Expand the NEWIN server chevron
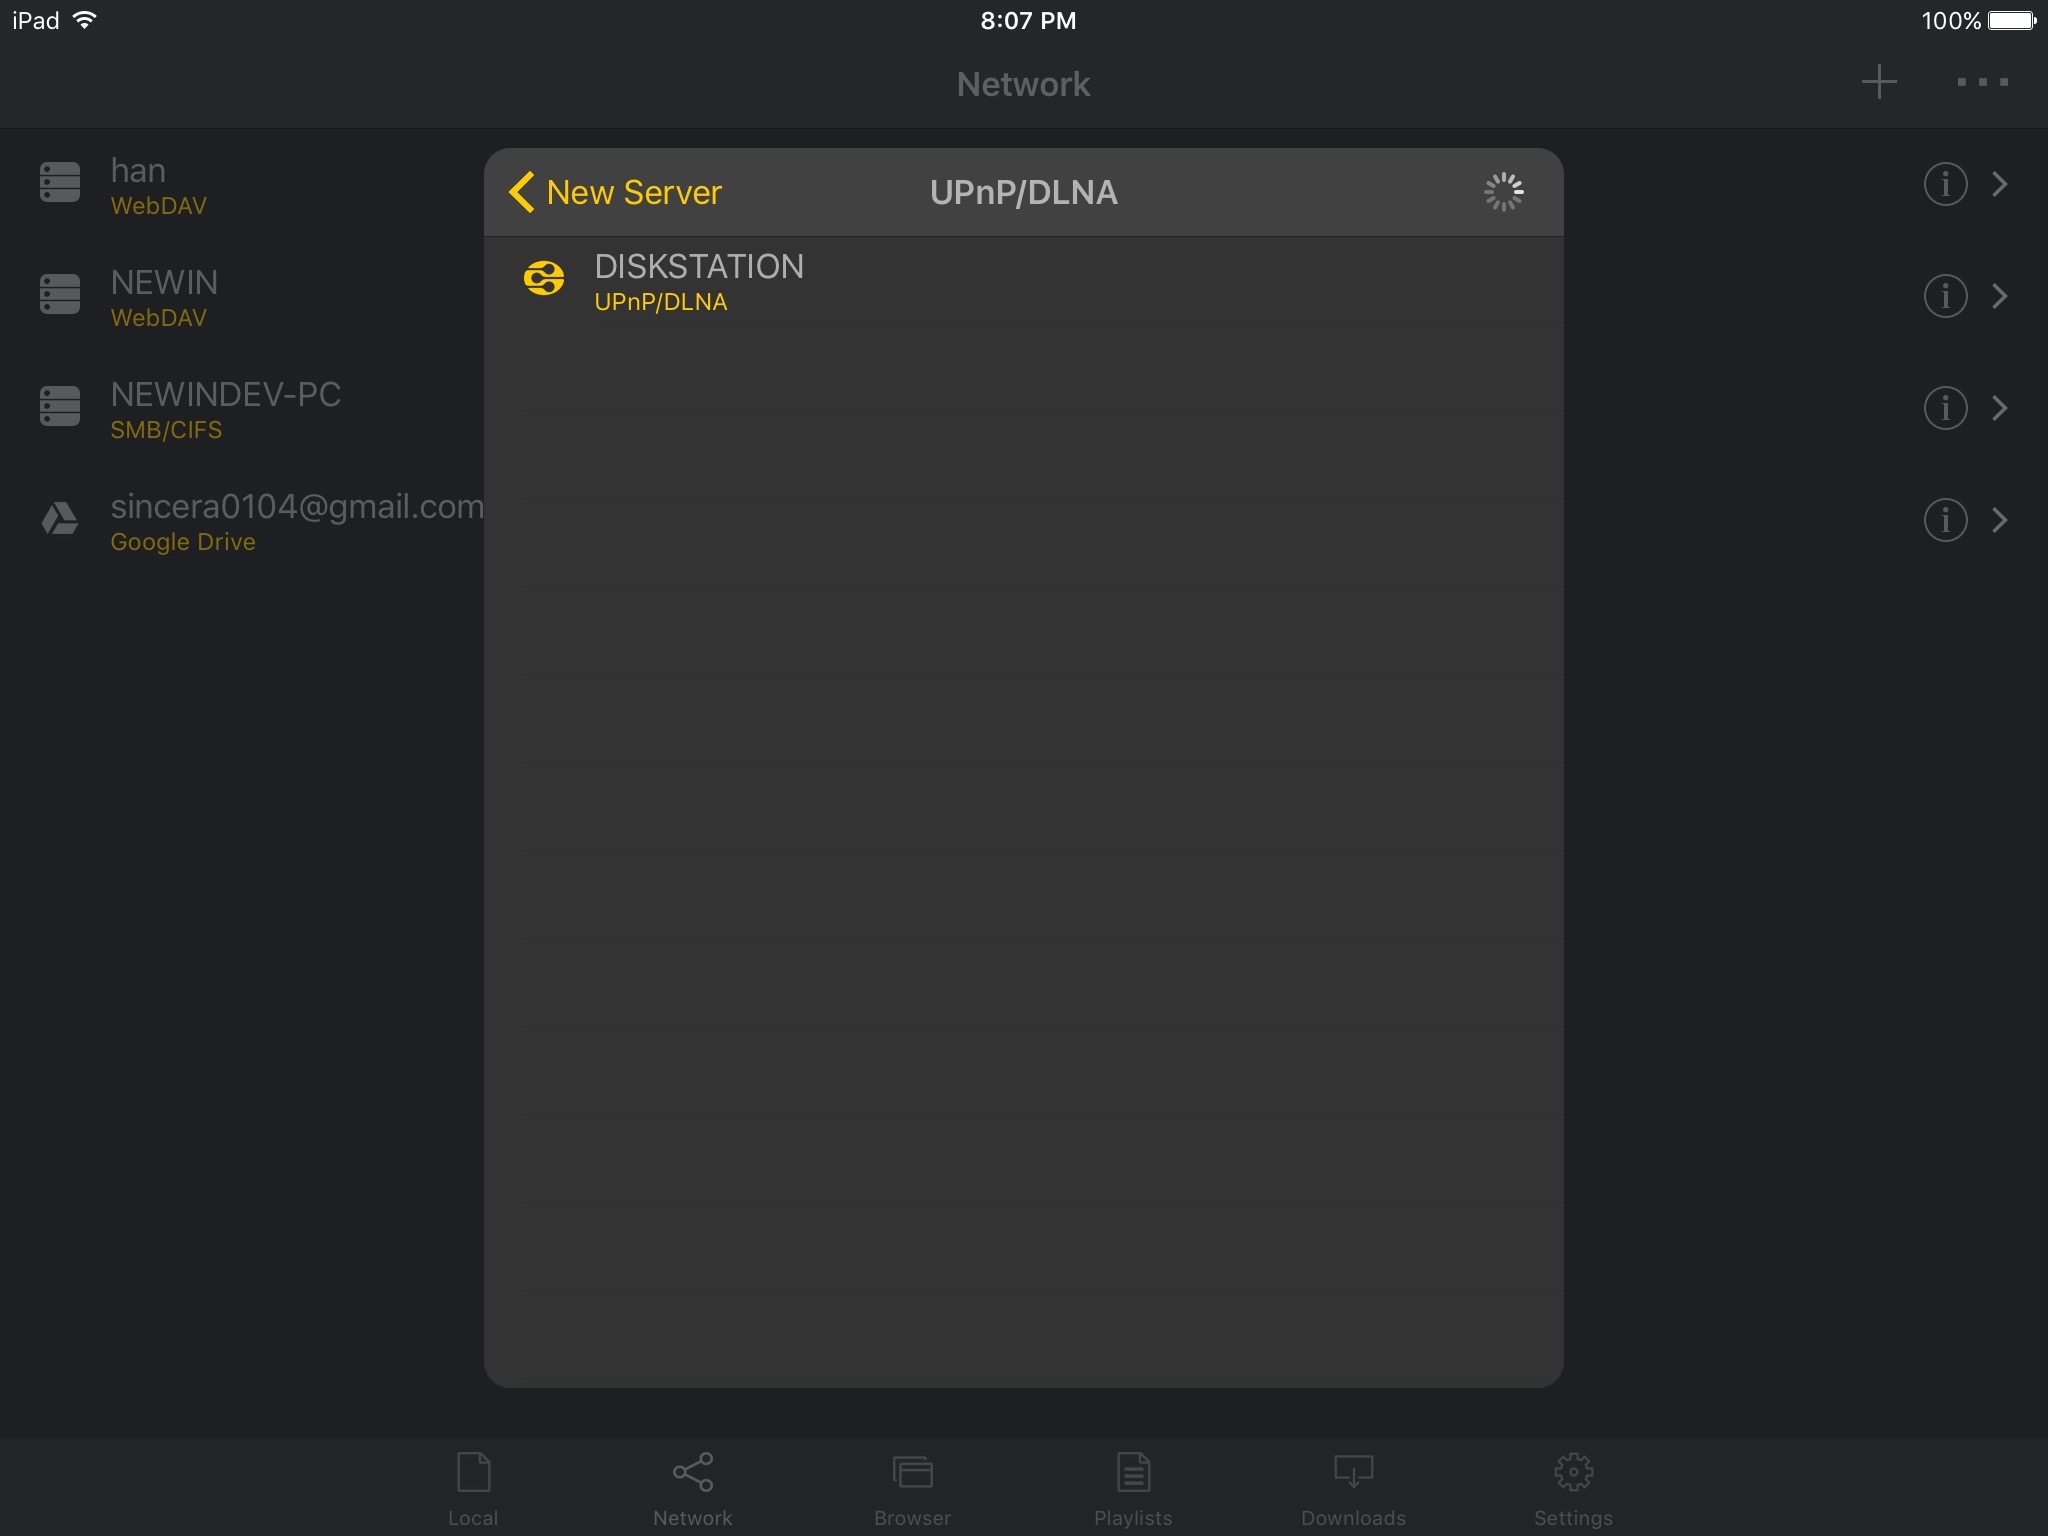Screen dimensions: 2048x1536 click(2000, 296)
